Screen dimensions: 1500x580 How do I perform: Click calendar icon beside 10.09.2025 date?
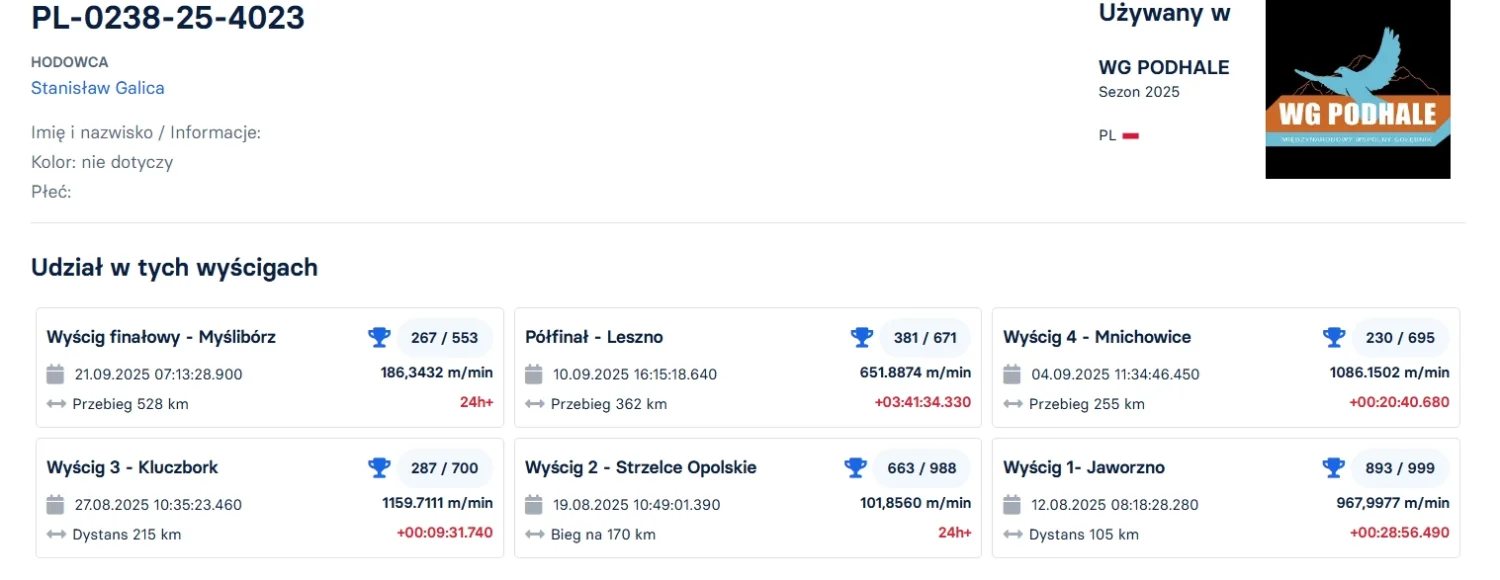(x=534, y=375)
